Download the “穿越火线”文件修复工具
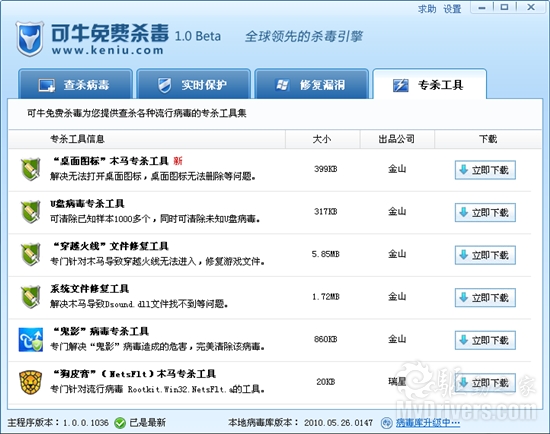The height and width of the screenshot is (434, 550). coord(485,255)
